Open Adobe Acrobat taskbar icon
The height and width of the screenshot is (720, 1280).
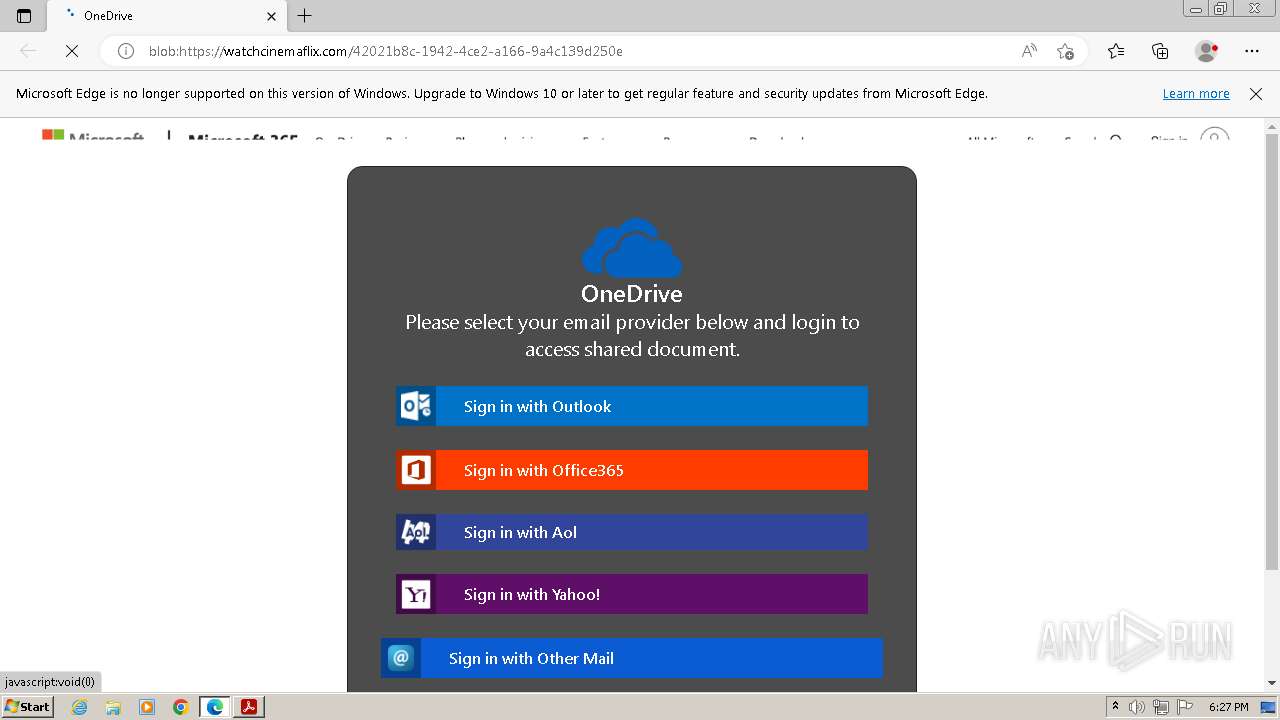point(249,707)
